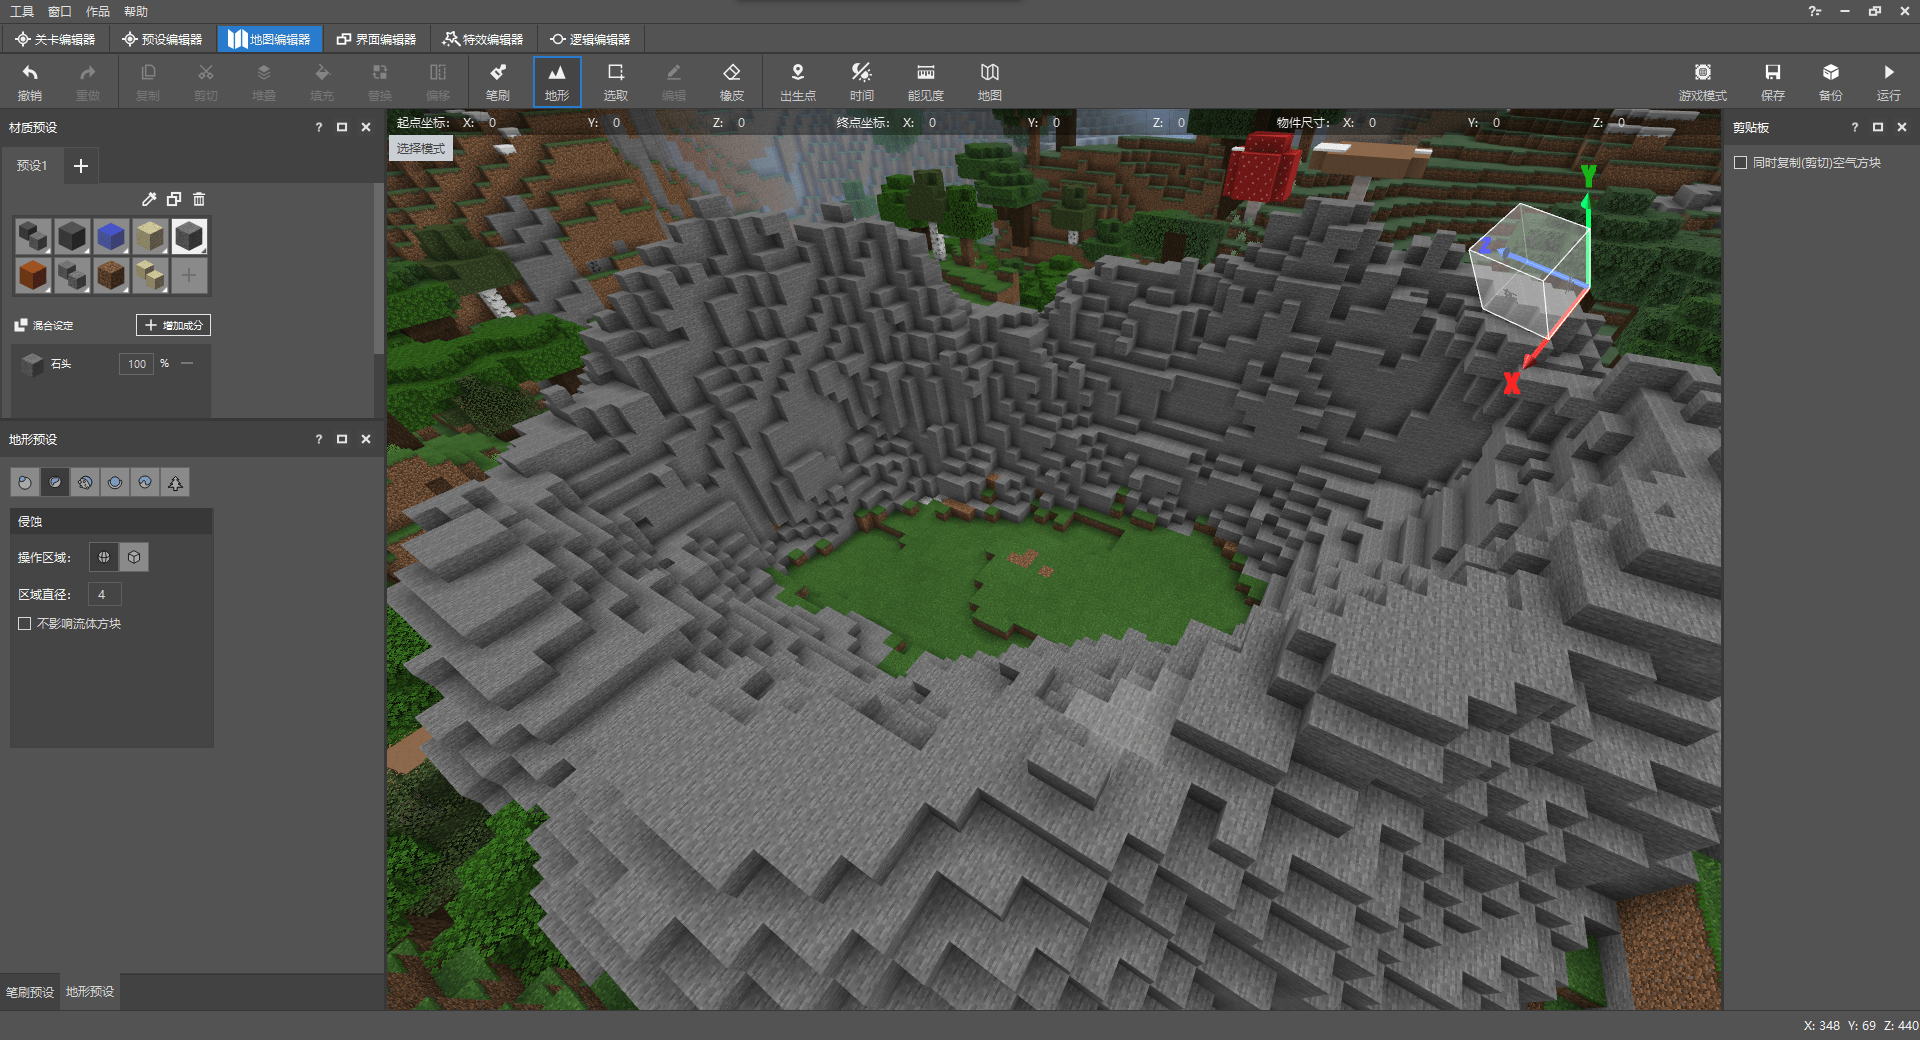Click the Copy (复制) toolbar icon
Viewport: 1920px width, 1040px height.
pos(148,81)
